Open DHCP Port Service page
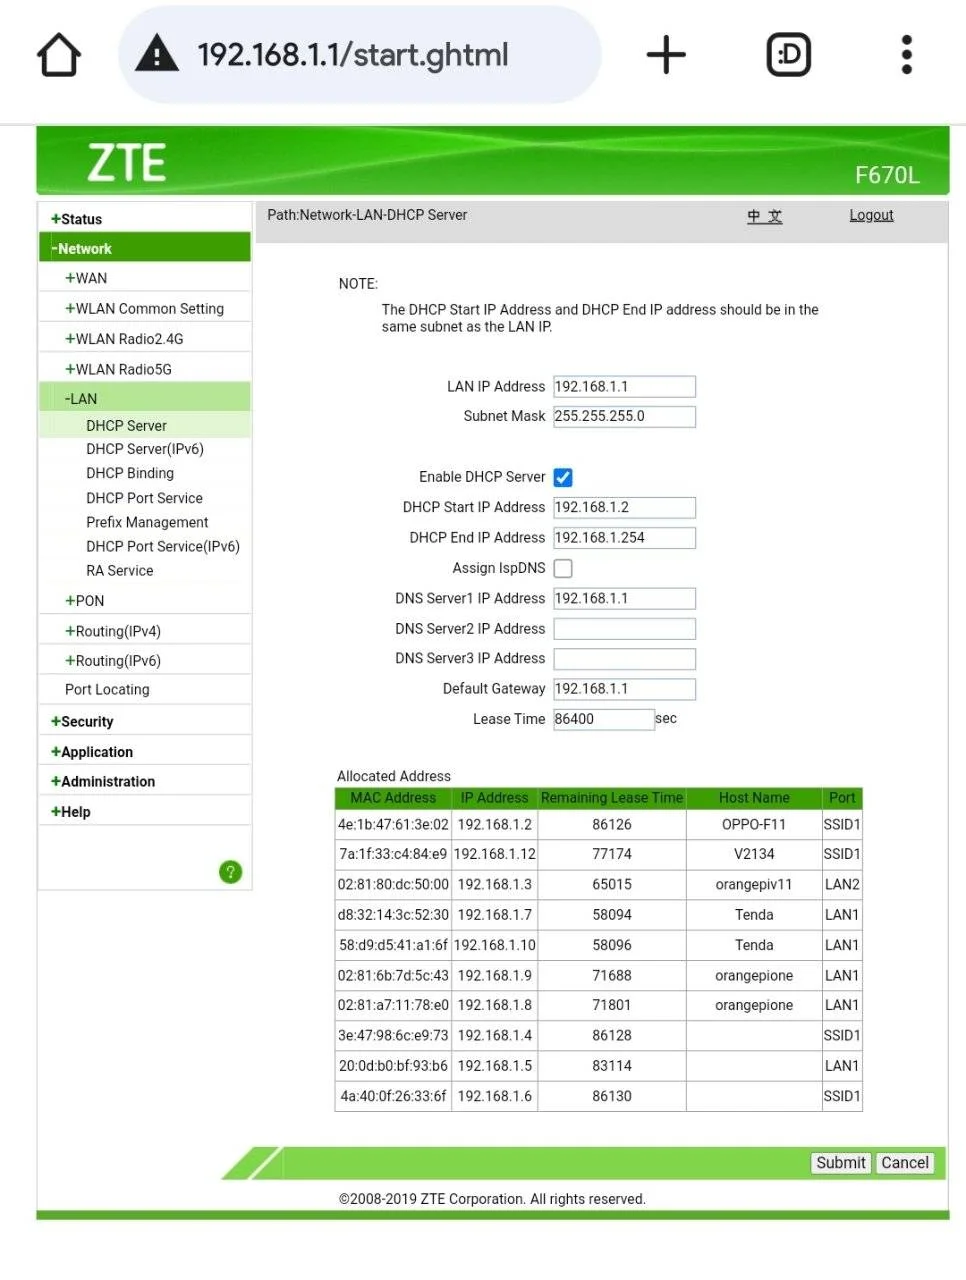 [144, 498]
